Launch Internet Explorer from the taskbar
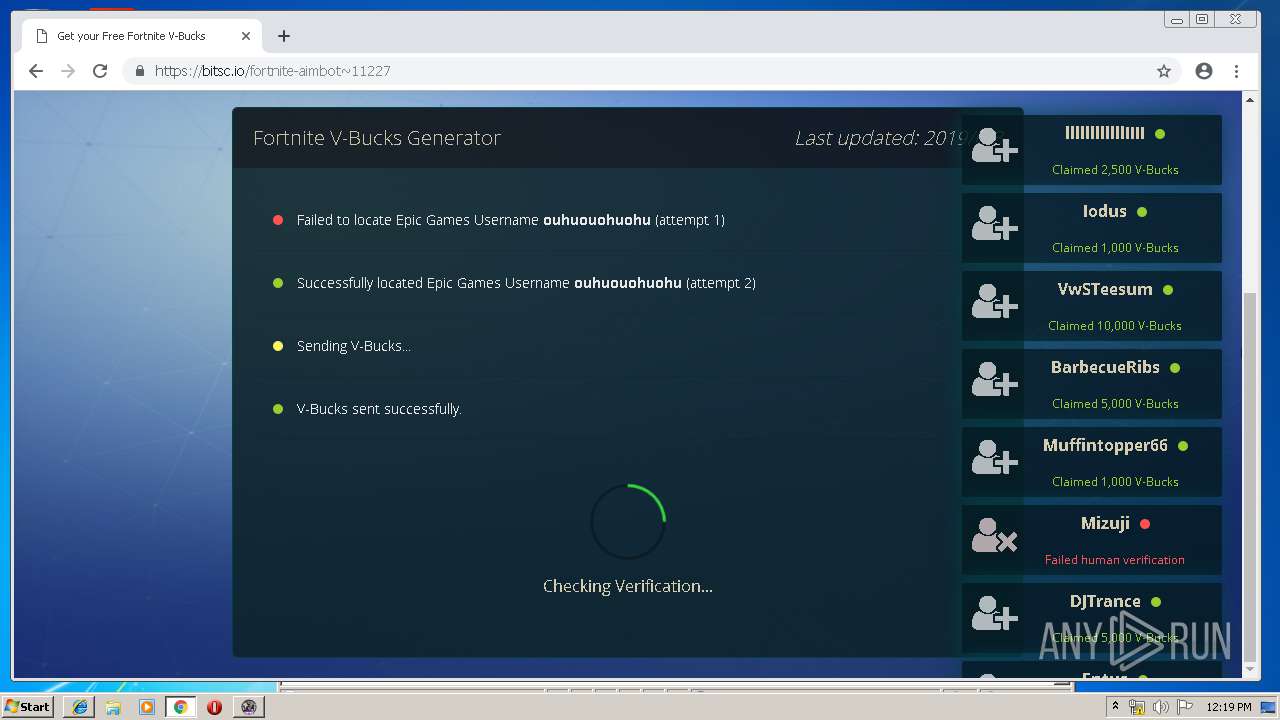1280x720 pixels. click(x=80, y=707)
